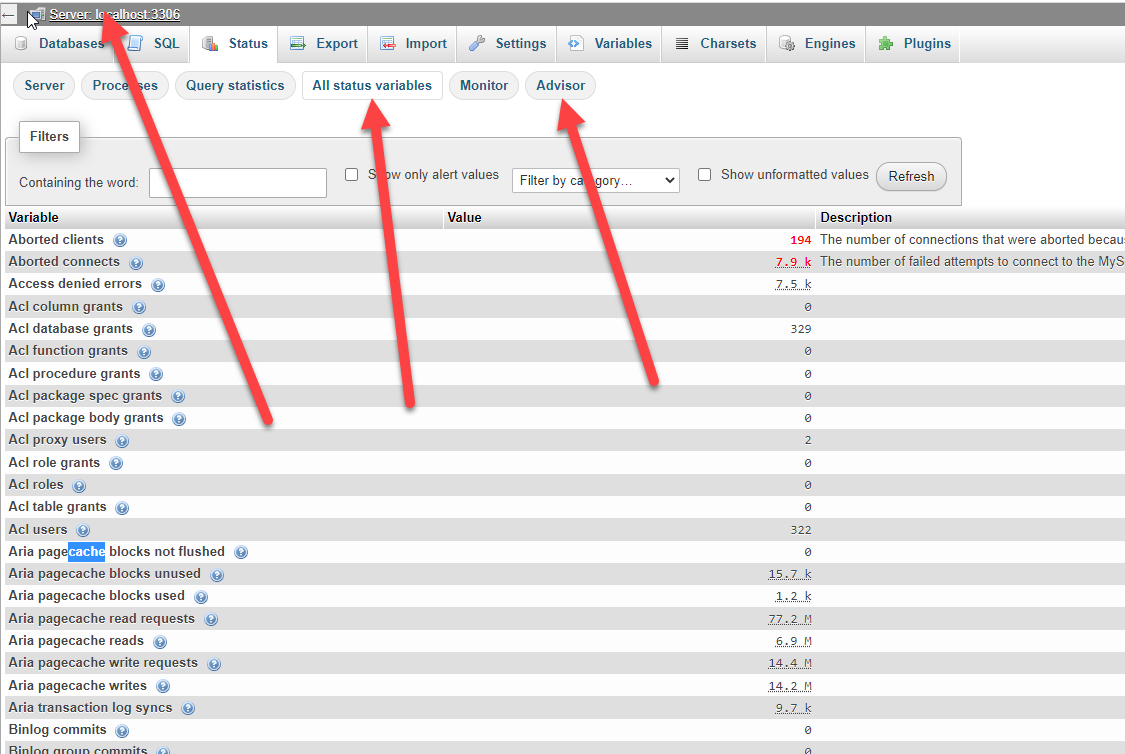Screen dimensions: 1125x754
Task: Open help icon for Access denied errors
Action: (158, 285)
